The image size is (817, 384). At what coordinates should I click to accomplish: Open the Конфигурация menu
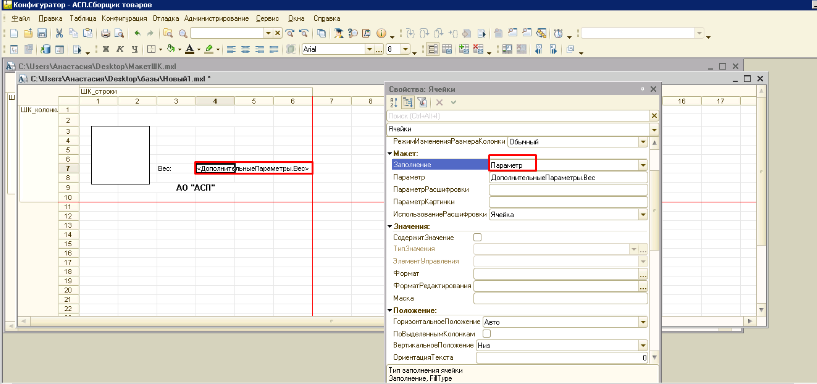[125, 18]
